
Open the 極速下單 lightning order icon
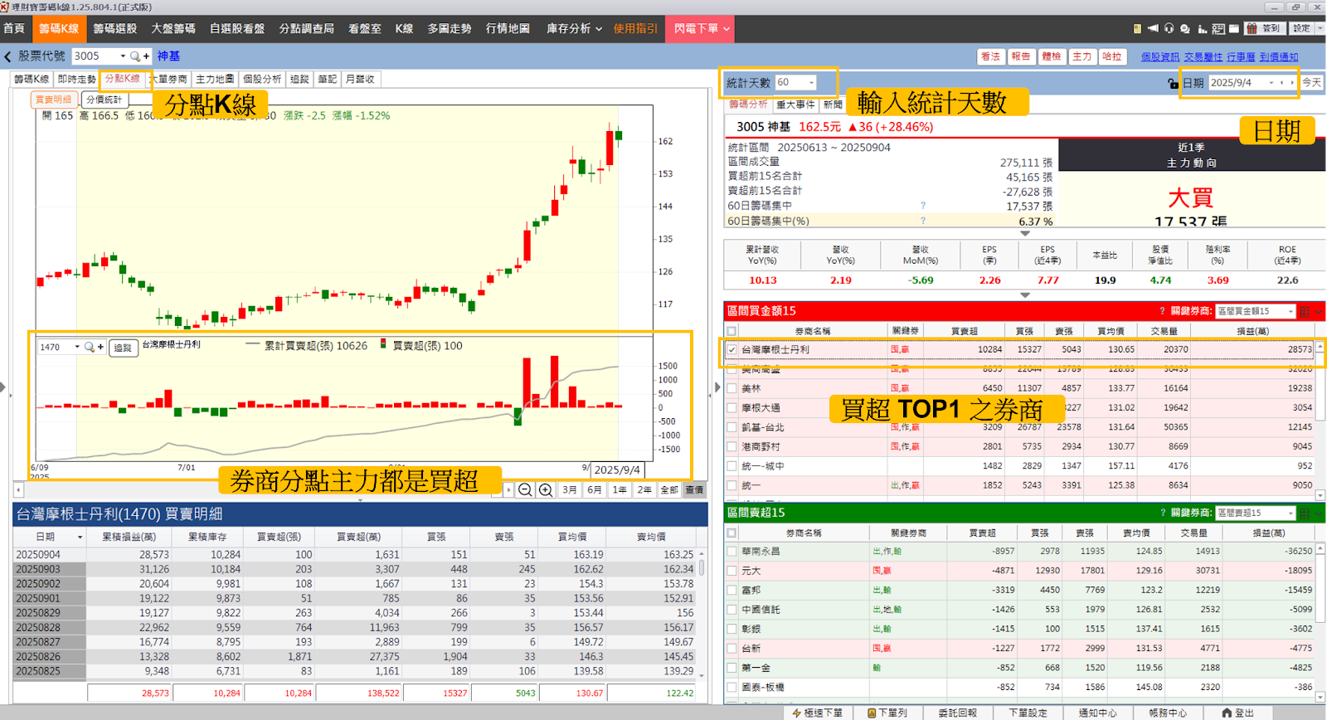click(797, 713)
